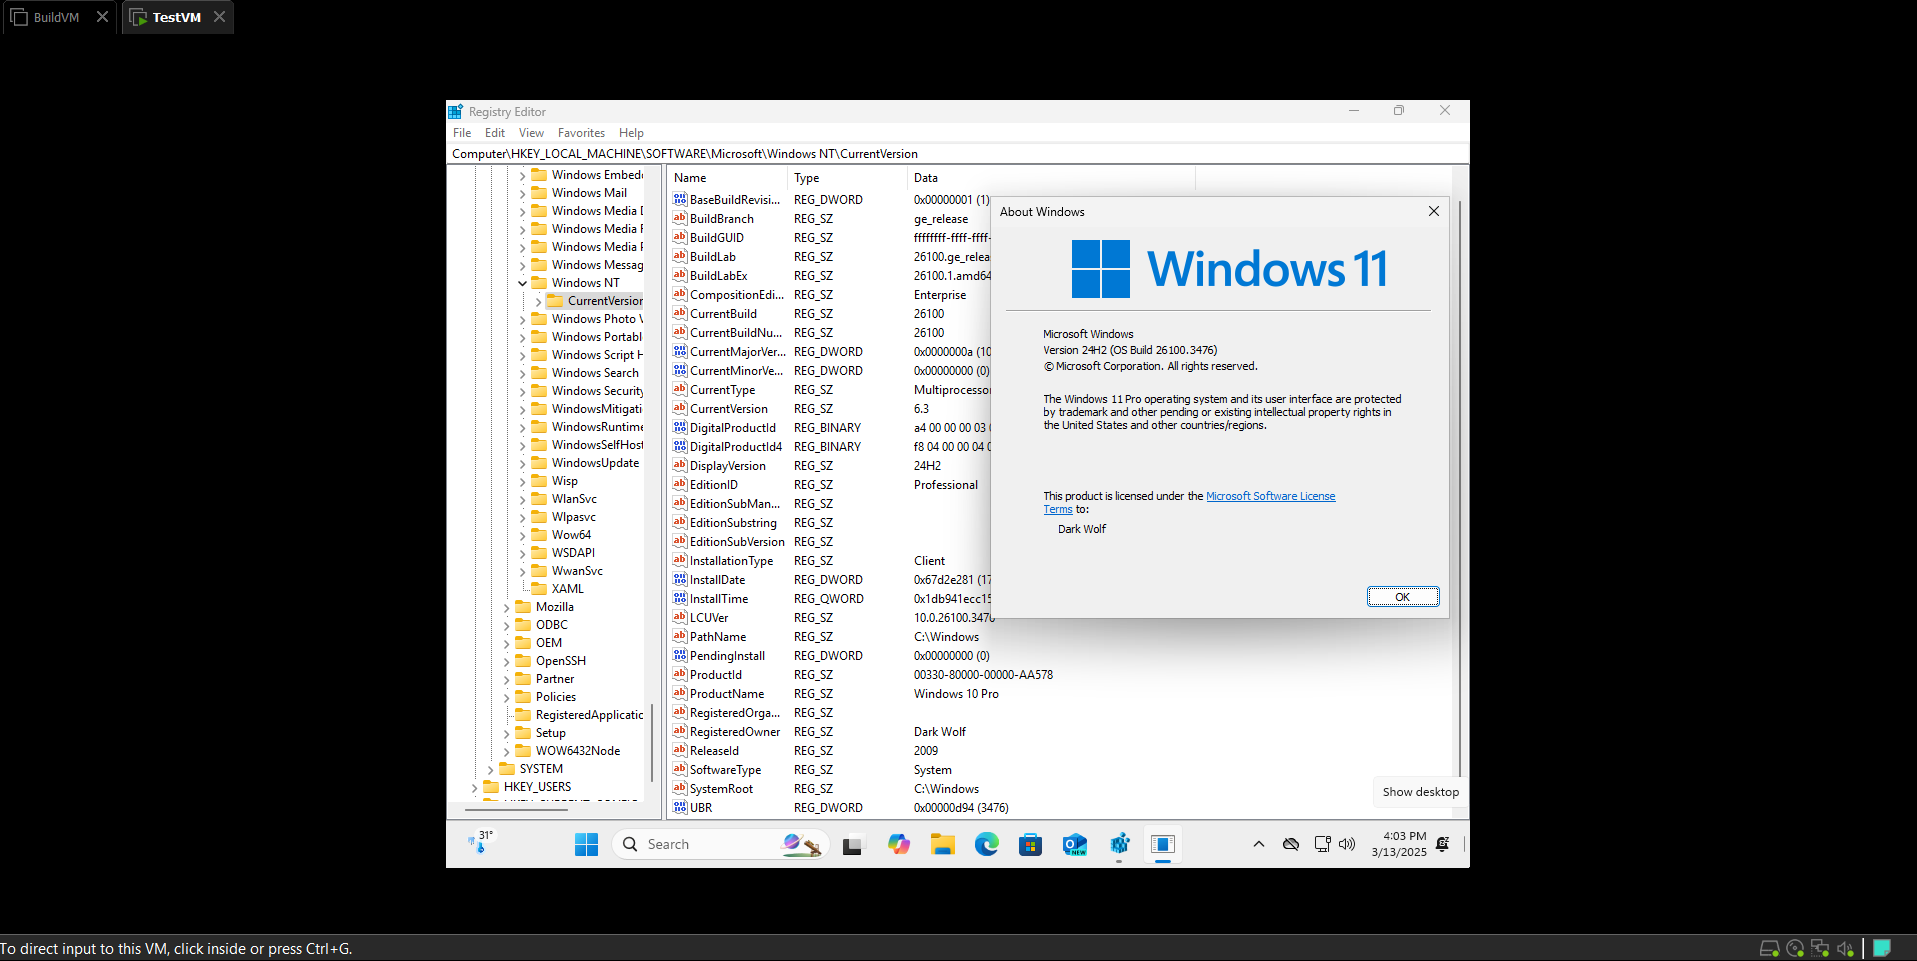The height and width of the screenshot is (961, 1917).
Task: Click the teal message log note icon
Action: click(1882, 948)
